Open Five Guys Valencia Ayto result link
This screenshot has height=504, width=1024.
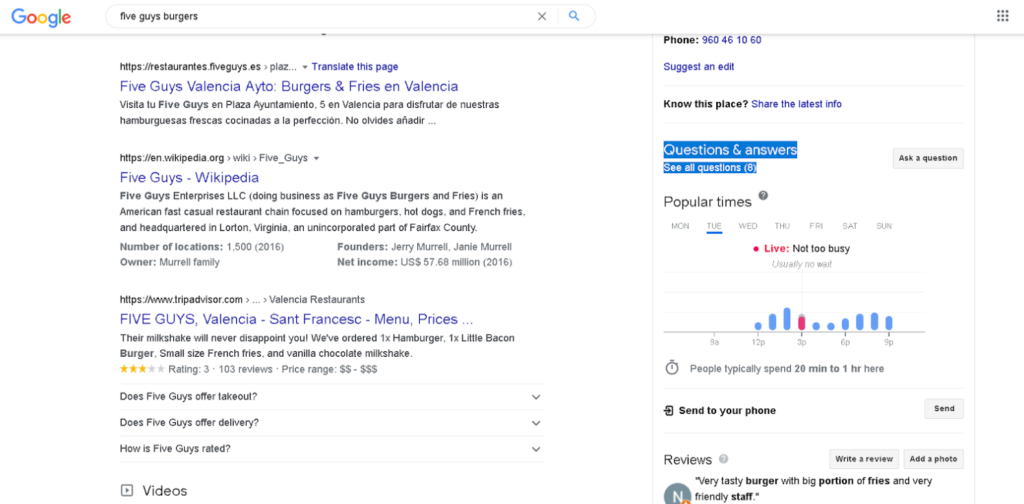289,86
